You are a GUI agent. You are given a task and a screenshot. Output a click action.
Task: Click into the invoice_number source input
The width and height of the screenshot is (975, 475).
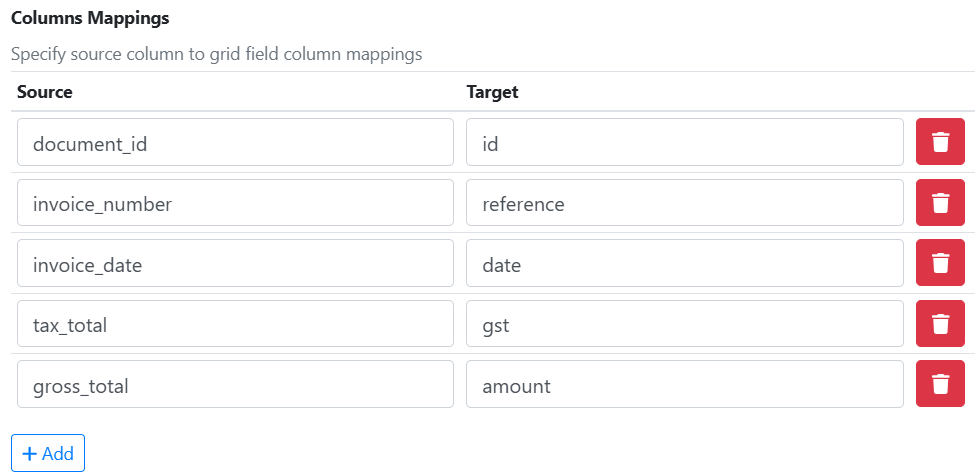click(235, 204)
